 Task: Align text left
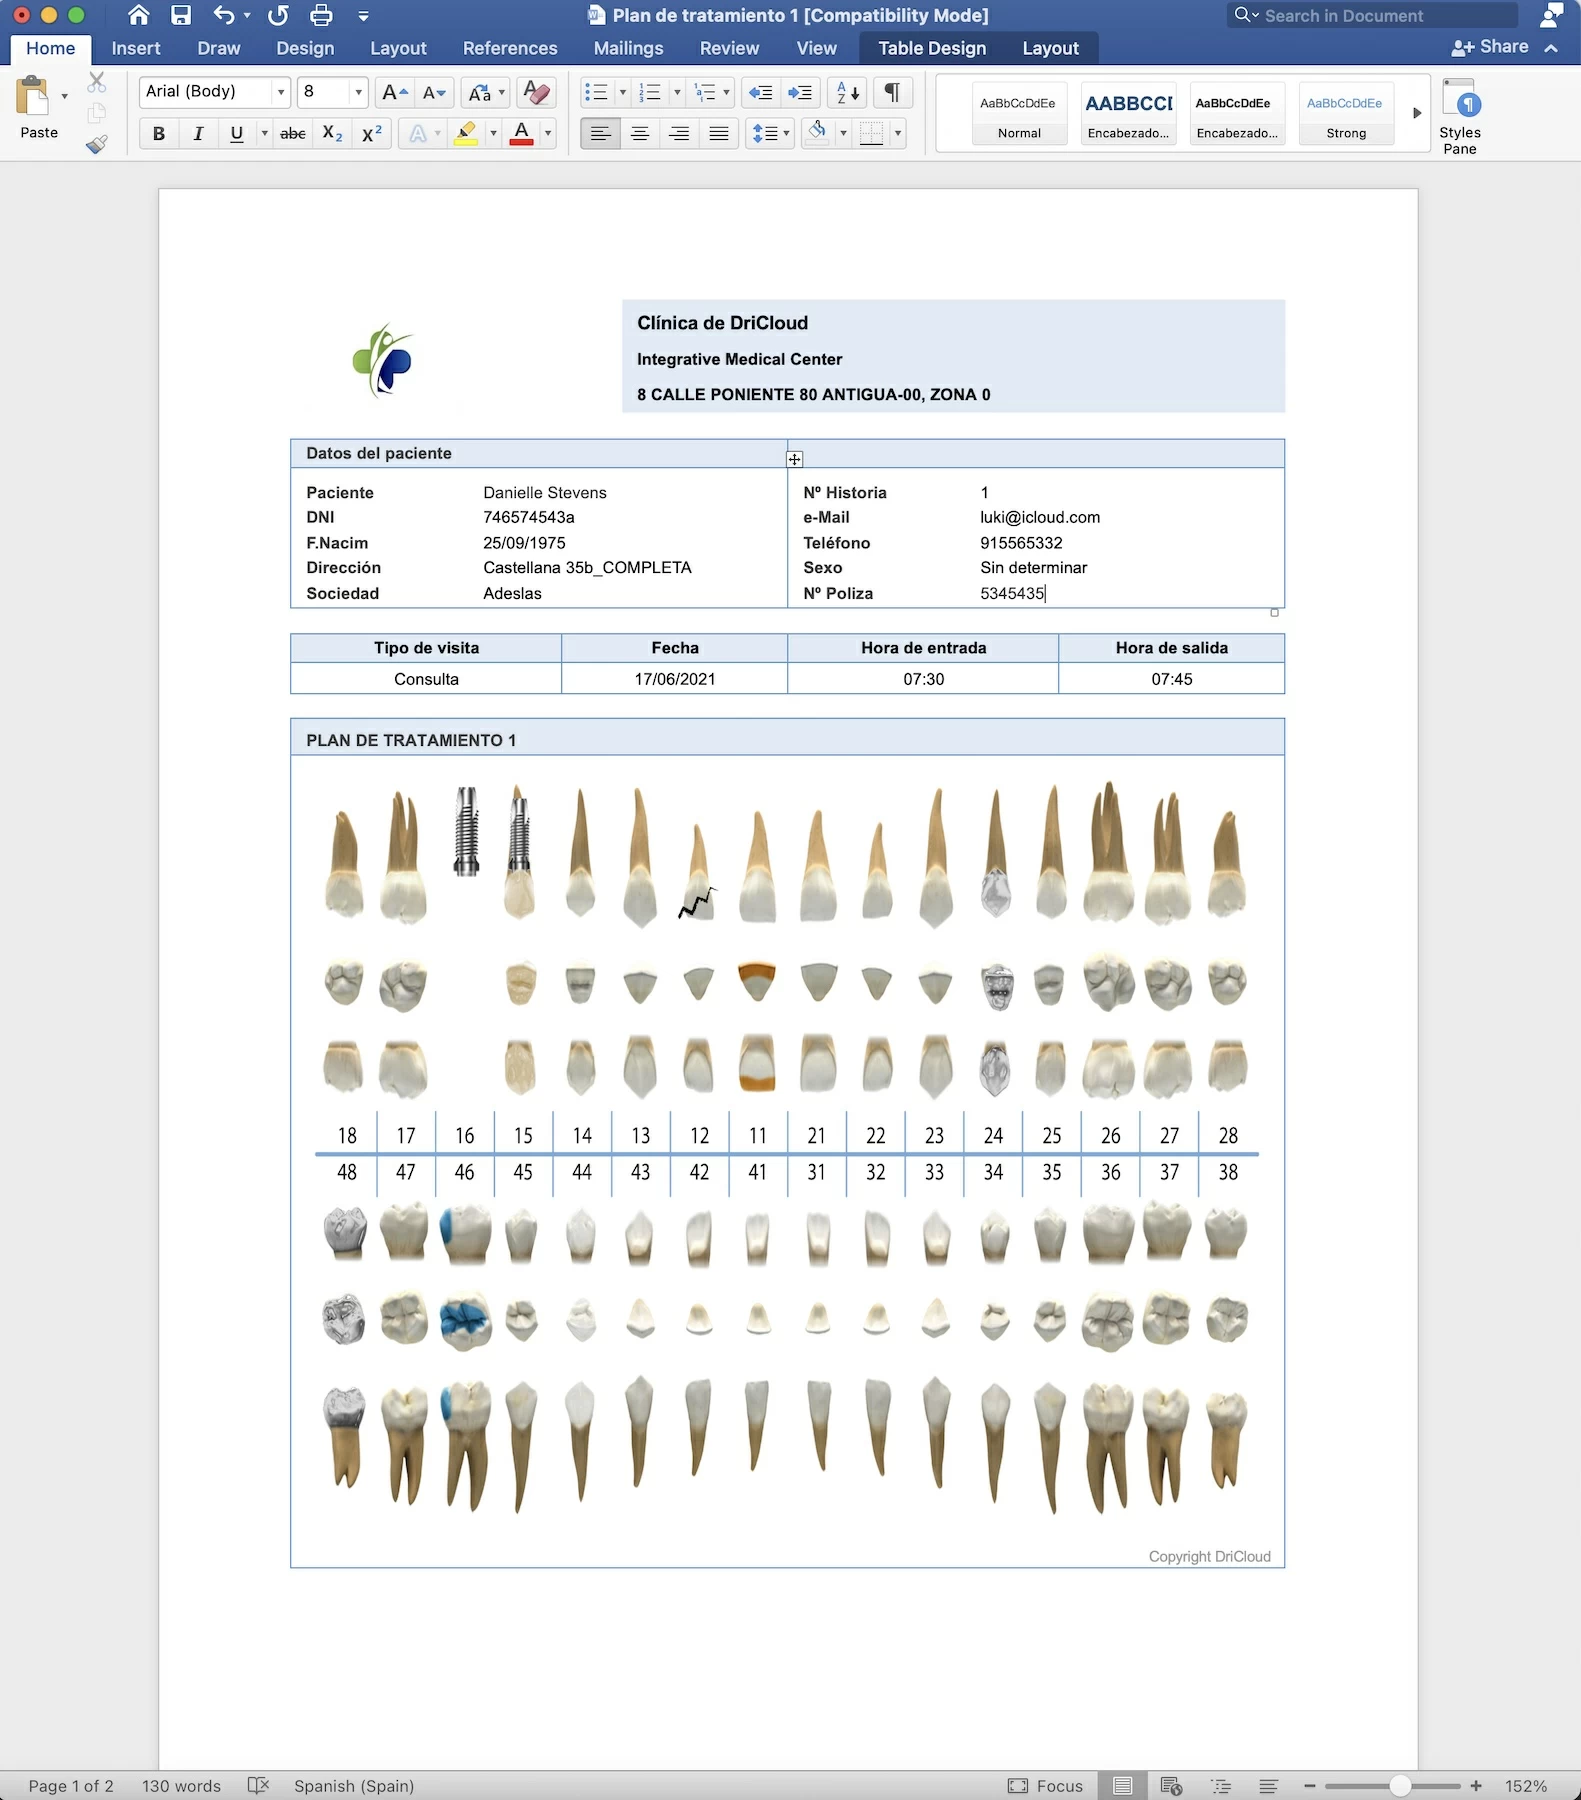tap(600, 133)
